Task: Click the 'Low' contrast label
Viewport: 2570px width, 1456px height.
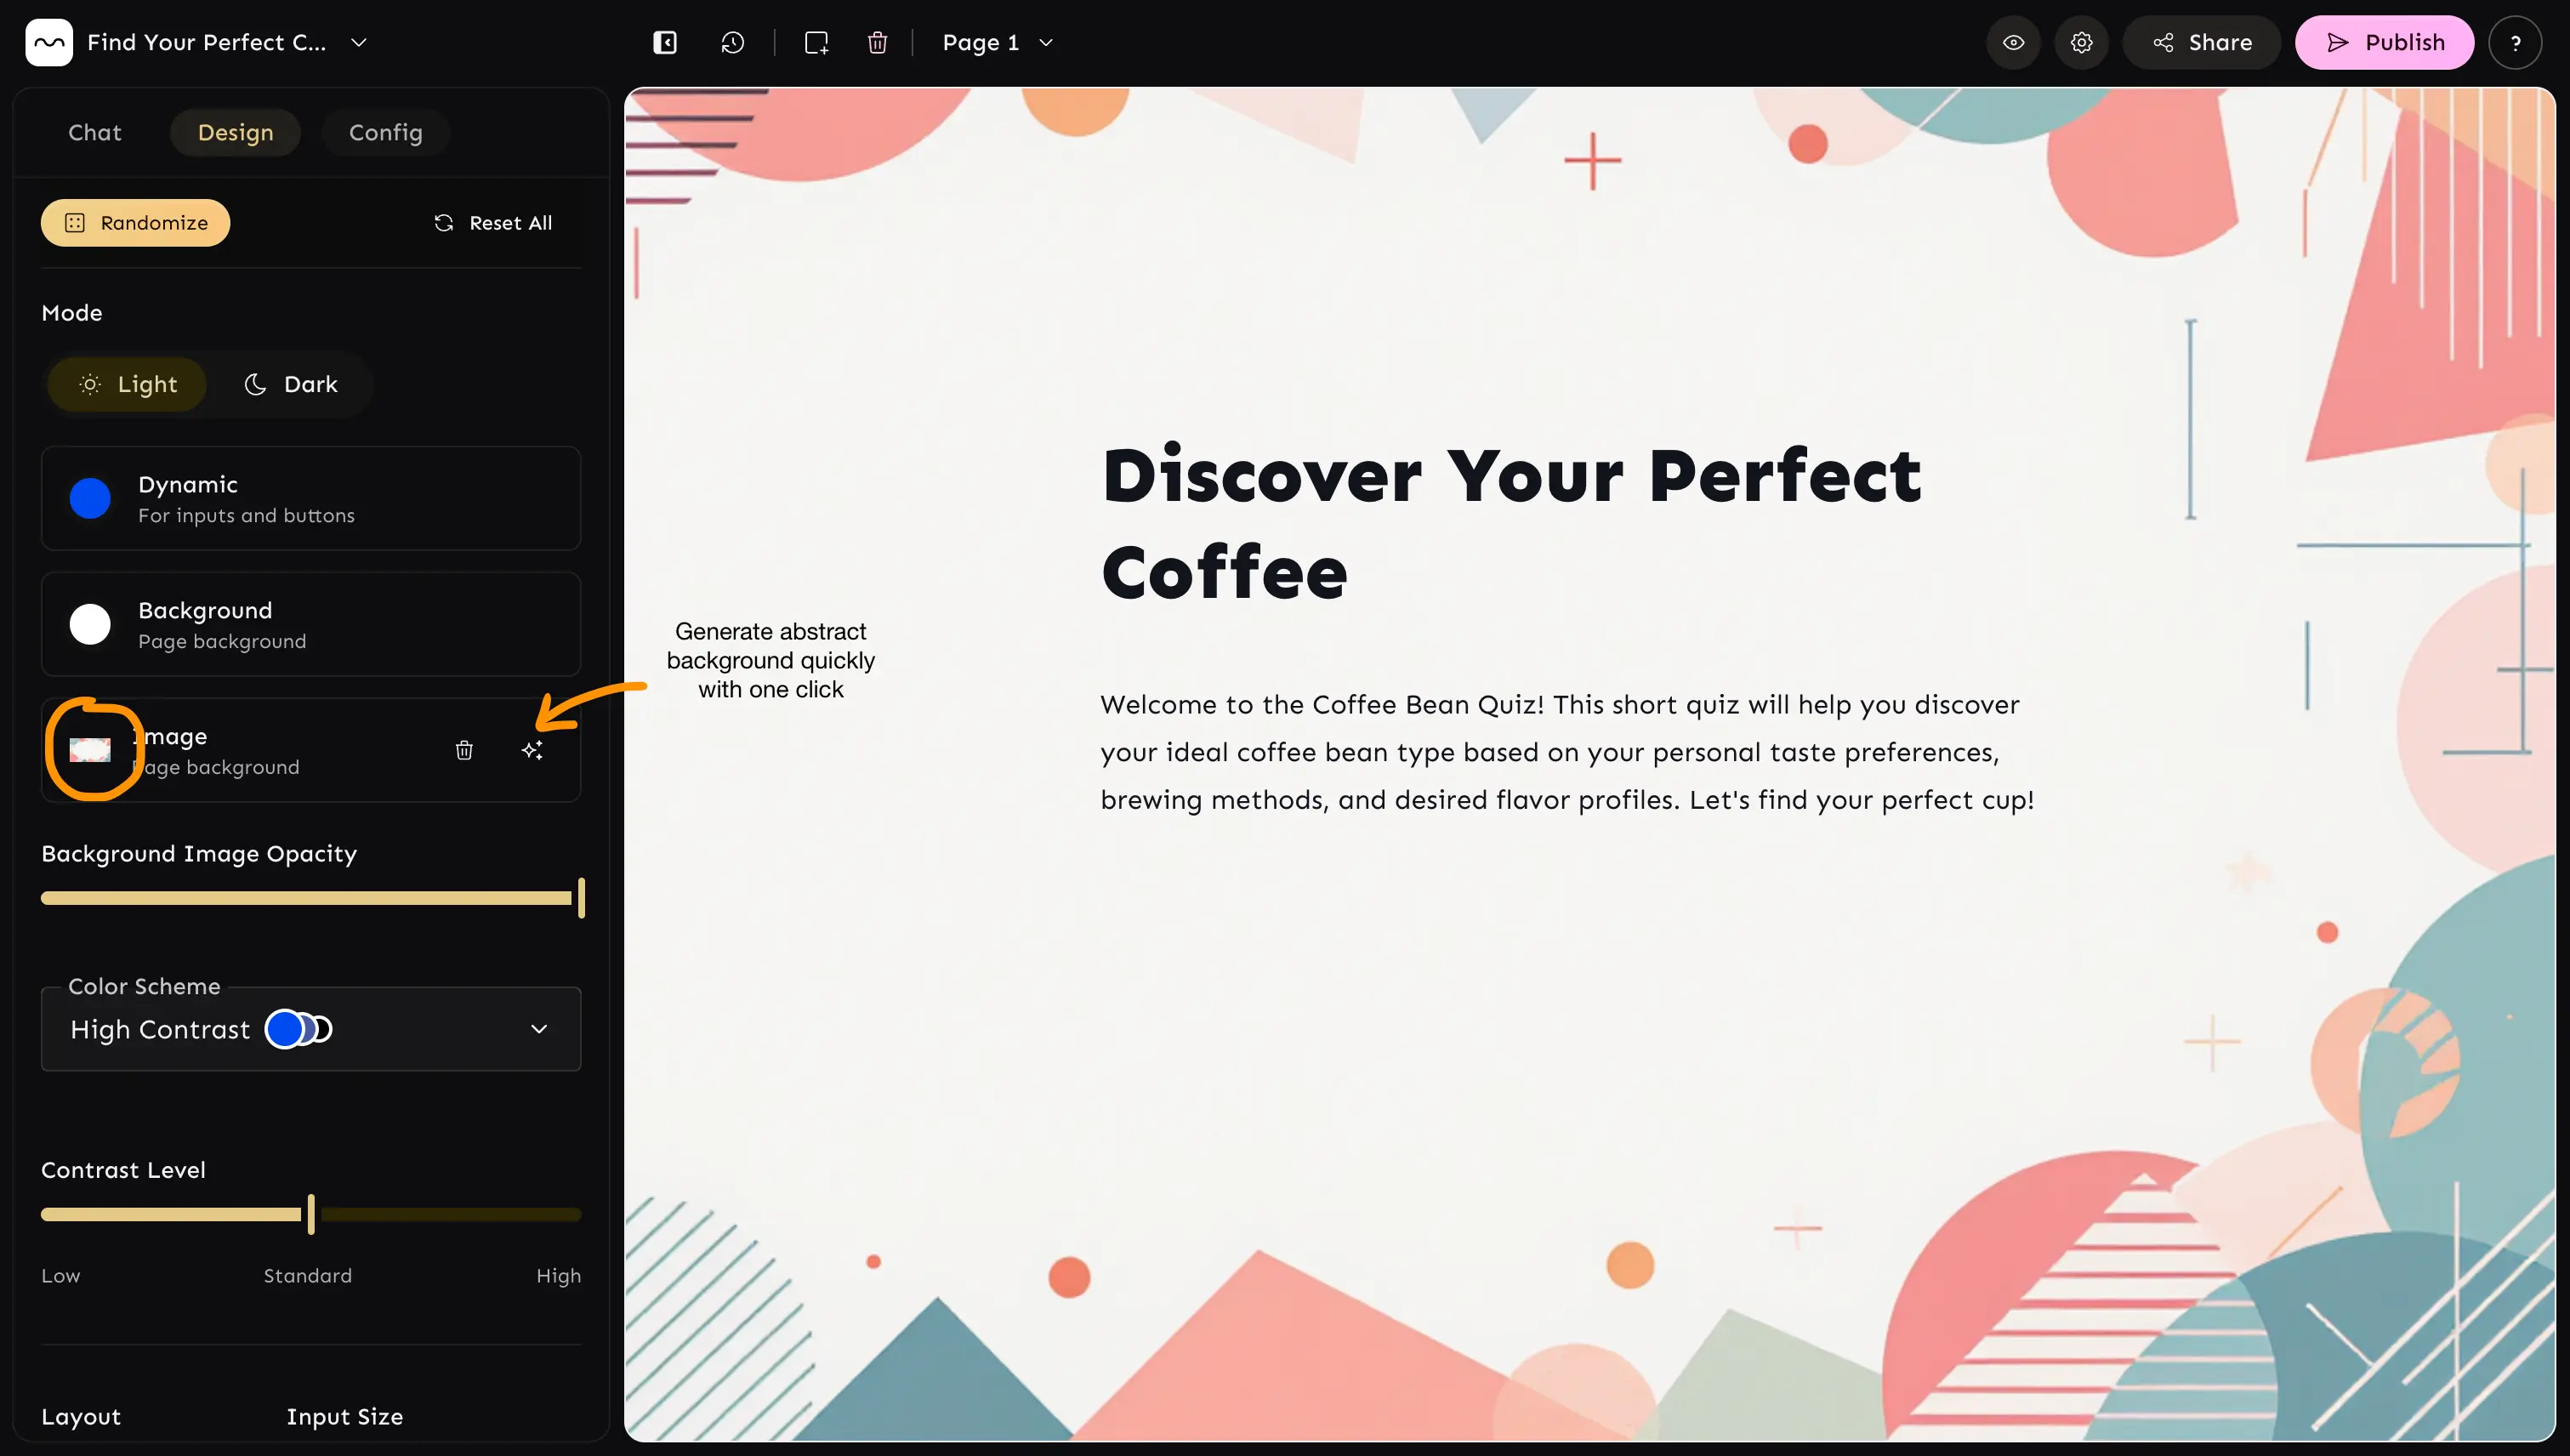Action: tap(60, 1275)
